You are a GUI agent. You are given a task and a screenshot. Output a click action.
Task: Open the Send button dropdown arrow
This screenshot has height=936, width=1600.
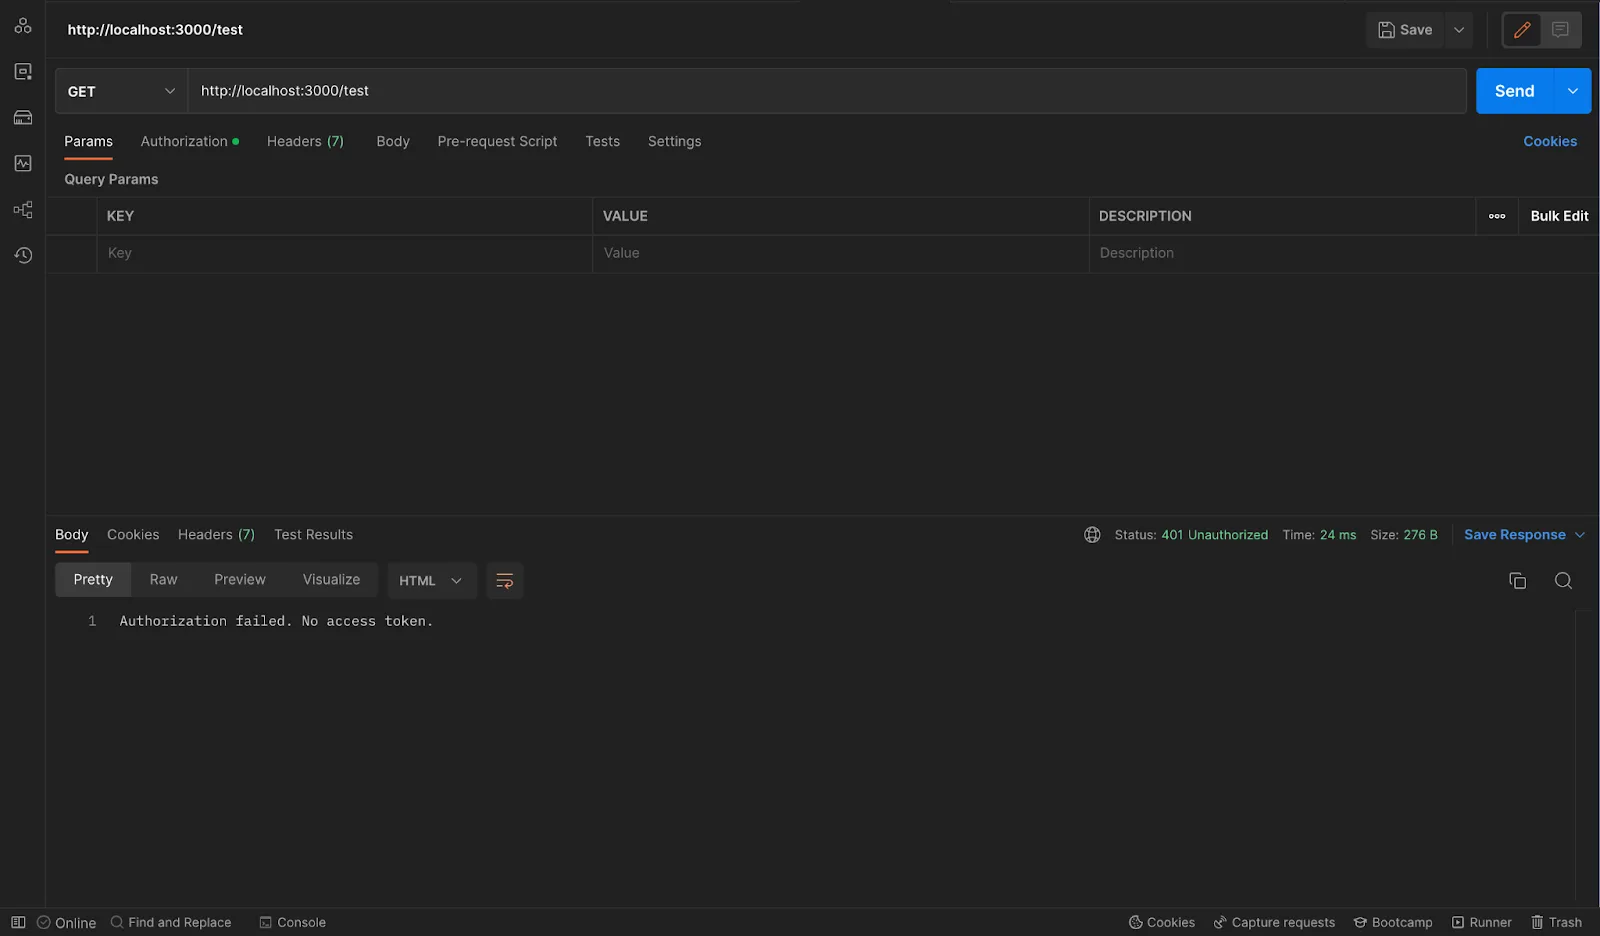click(1572, 91)
